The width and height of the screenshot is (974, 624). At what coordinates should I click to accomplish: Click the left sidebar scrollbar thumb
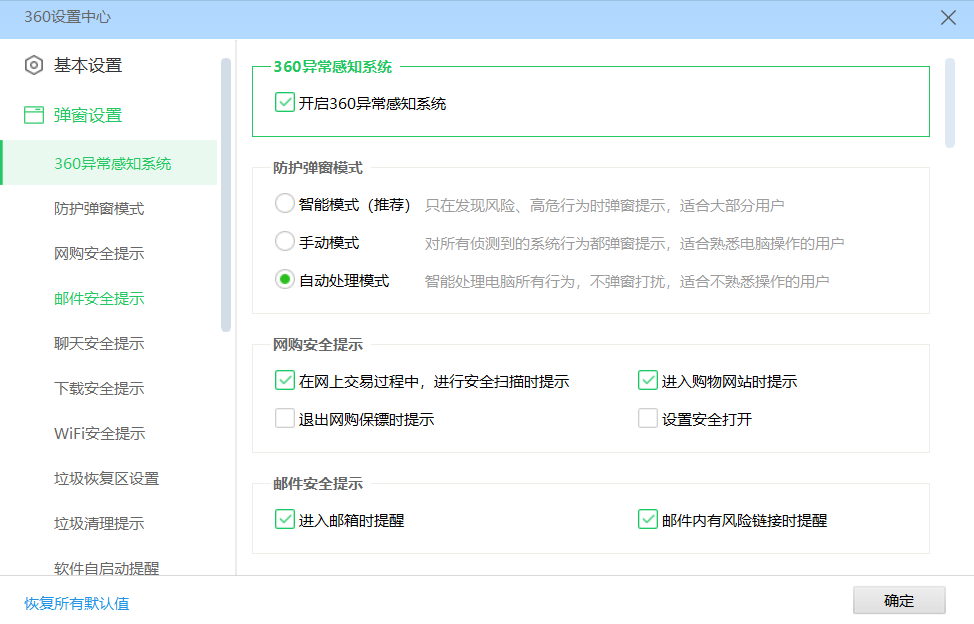click(x=225, y=195)
